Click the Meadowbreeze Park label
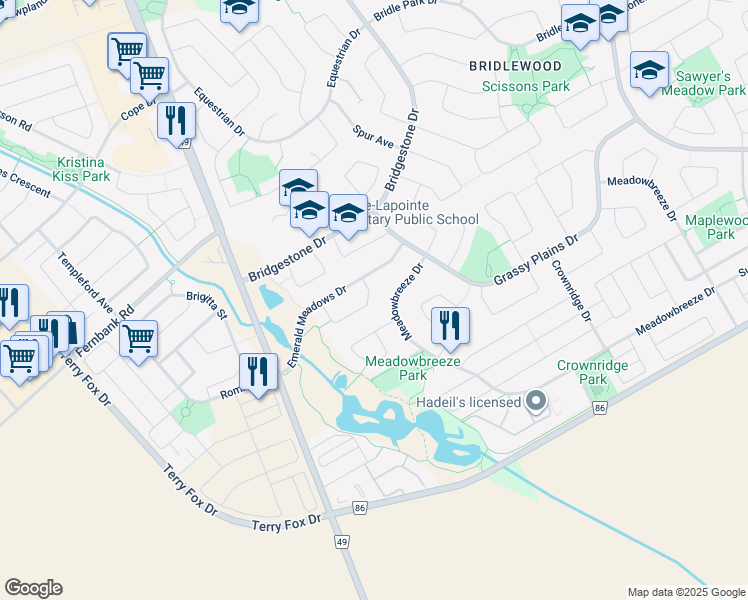Screen dimensions: 748x600 click(413, 368)
